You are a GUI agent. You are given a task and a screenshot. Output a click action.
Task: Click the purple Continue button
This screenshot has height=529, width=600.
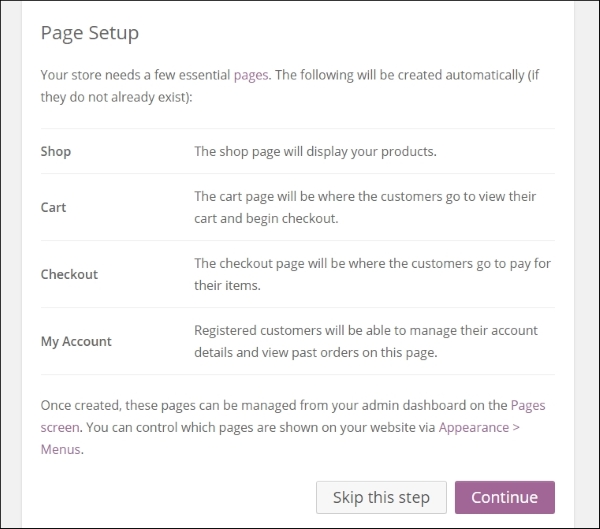pyautogui.click(x=504, y=497)
